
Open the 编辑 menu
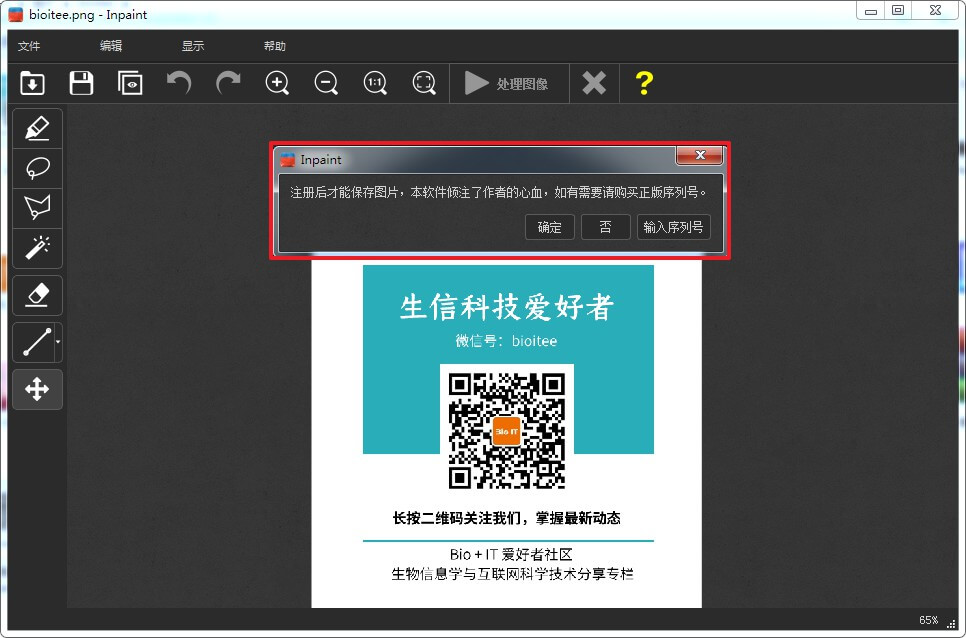coord(111,46)
